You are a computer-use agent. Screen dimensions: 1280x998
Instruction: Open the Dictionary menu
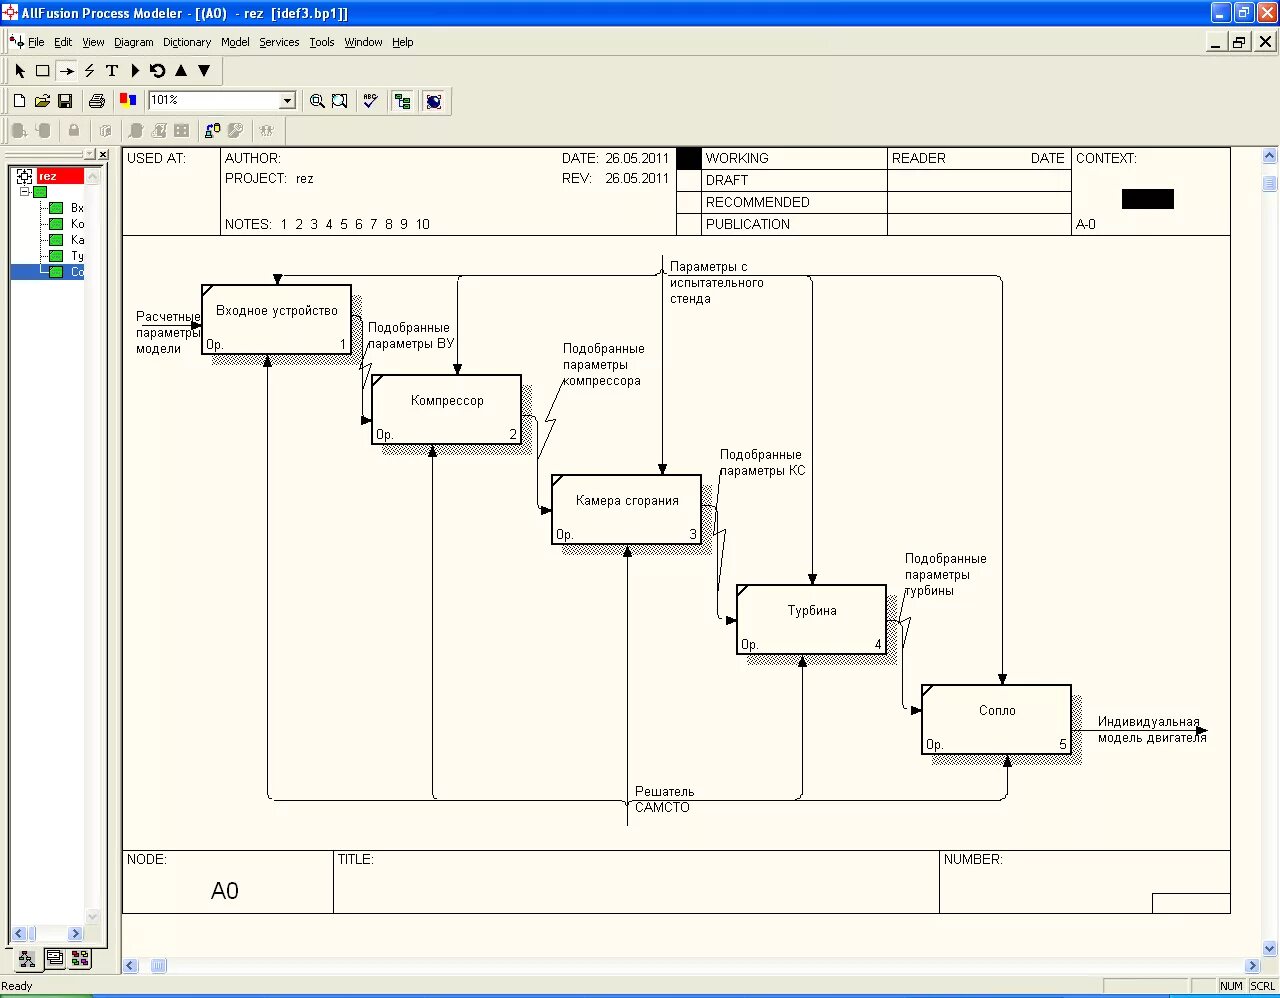tap(187, 42)
